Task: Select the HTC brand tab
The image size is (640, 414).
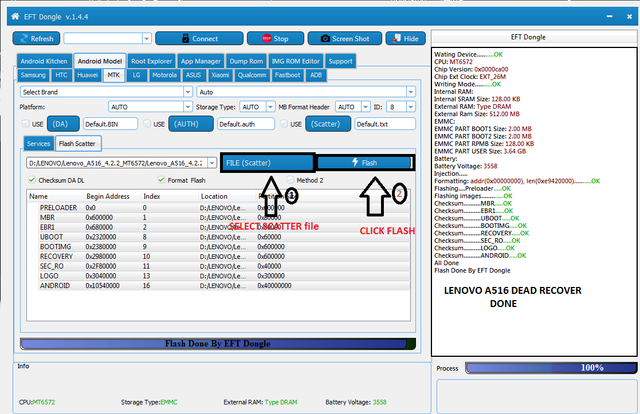Action: pyautogui.click(x=61, y=75)
